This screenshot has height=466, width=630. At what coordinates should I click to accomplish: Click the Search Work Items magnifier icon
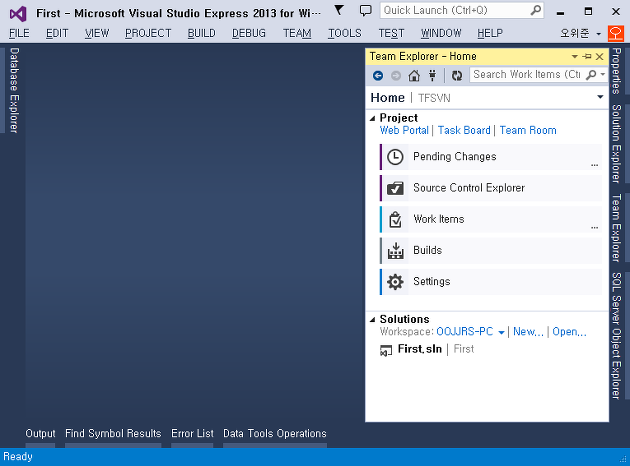coord(591,75)
